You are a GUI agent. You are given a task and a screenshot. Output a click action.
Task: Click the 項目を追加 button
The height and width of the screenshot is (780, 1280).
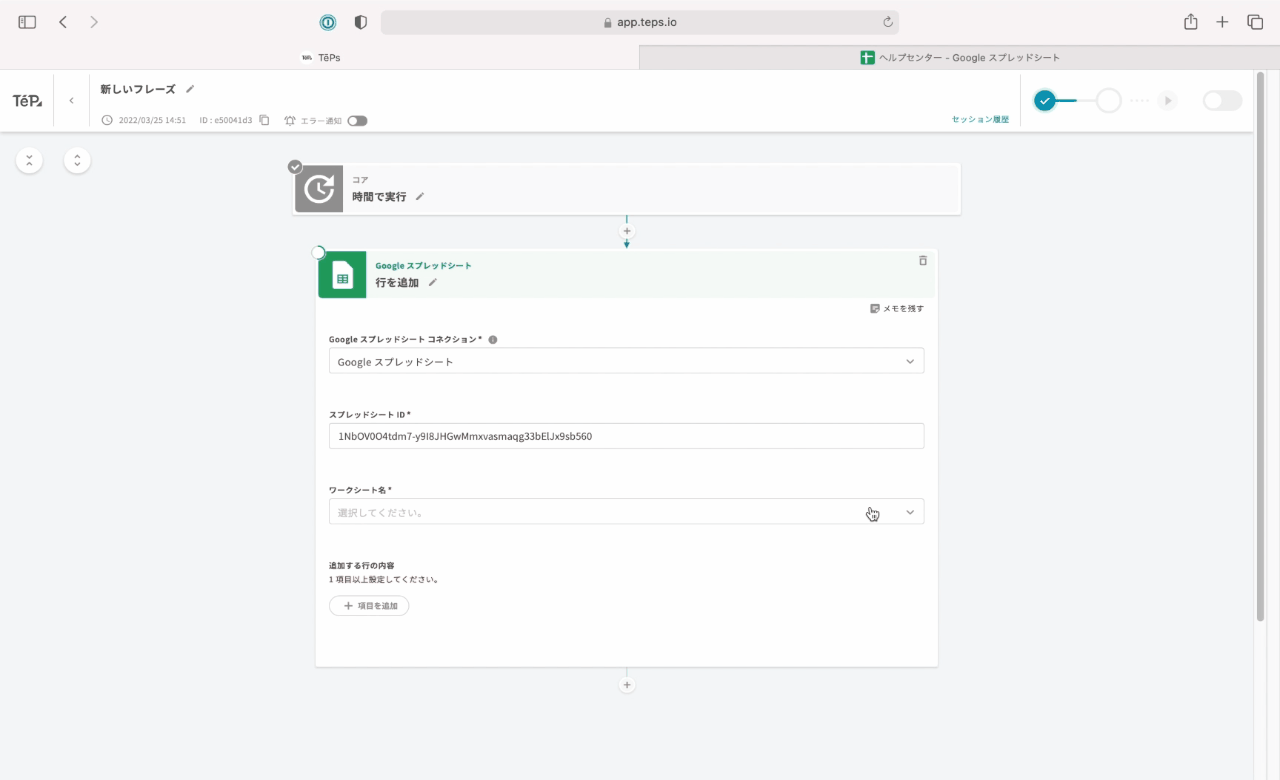[369, 606]
